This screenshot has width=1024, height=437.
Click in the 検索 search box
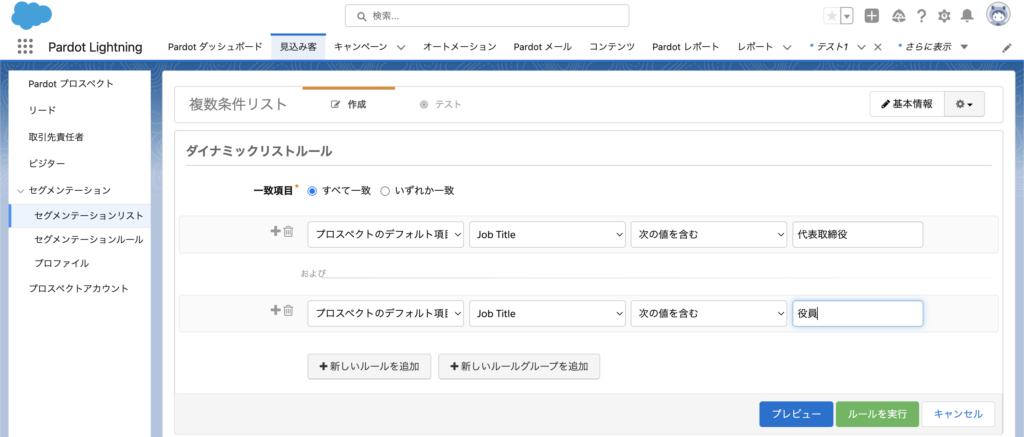[x=487, y=16]
